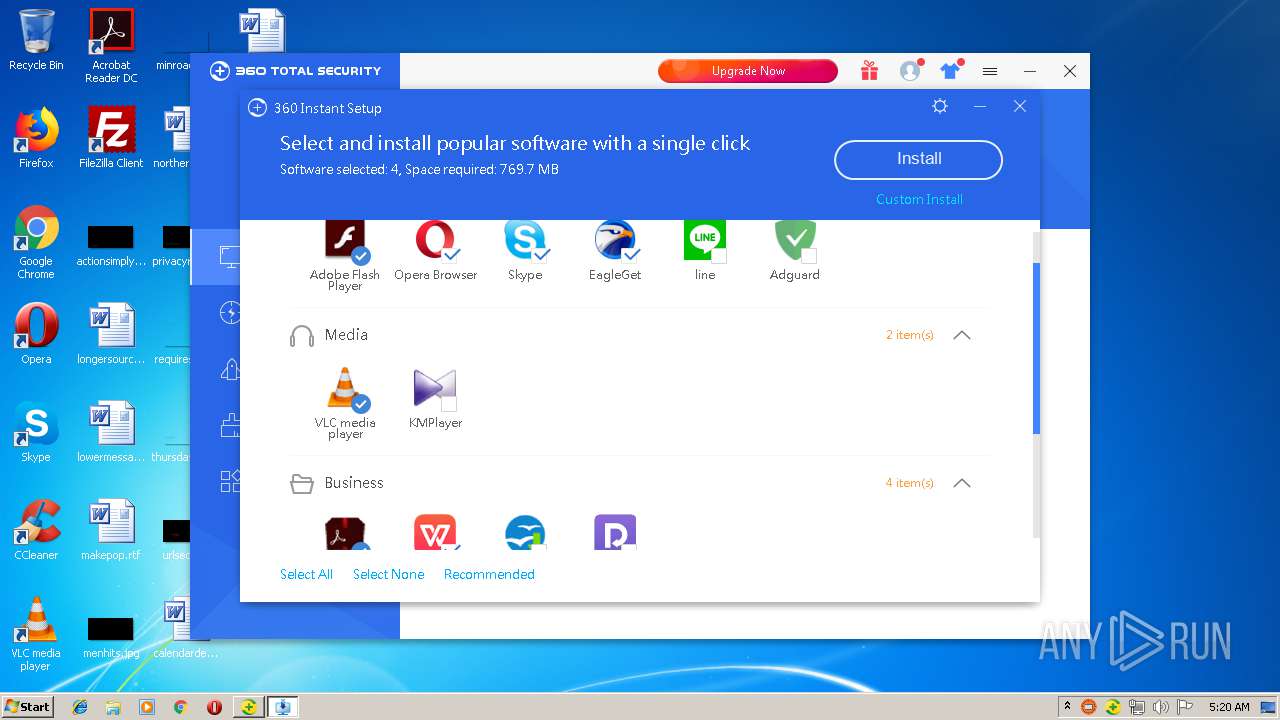The width and height of the screenshot is (1280, 720).
Task: Click the Skype app icon in setup list
Action: click(x=525, y=241)
